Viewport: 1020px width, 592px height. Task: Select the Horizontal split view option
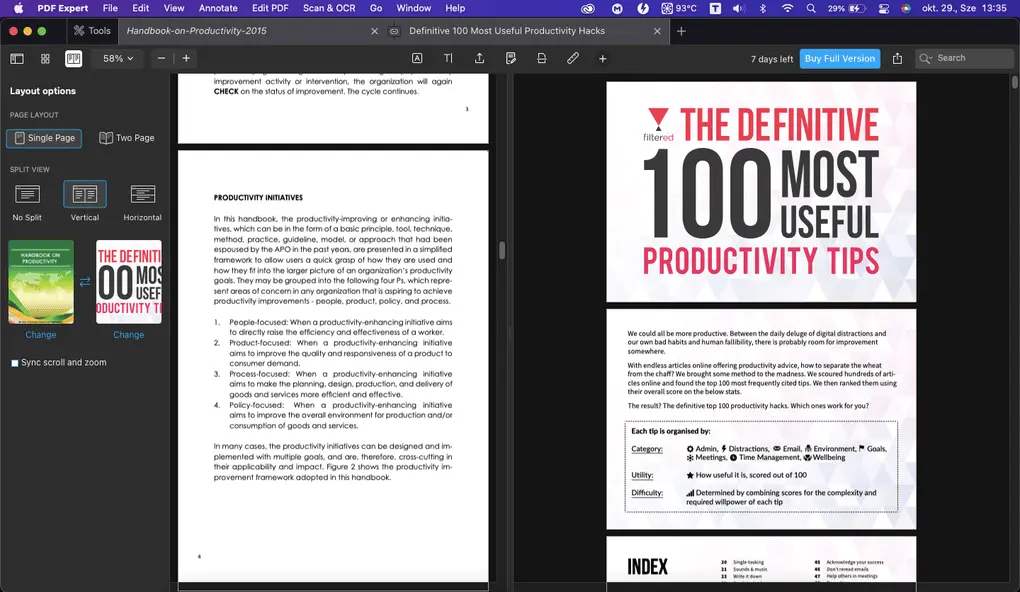pos(141,200)
